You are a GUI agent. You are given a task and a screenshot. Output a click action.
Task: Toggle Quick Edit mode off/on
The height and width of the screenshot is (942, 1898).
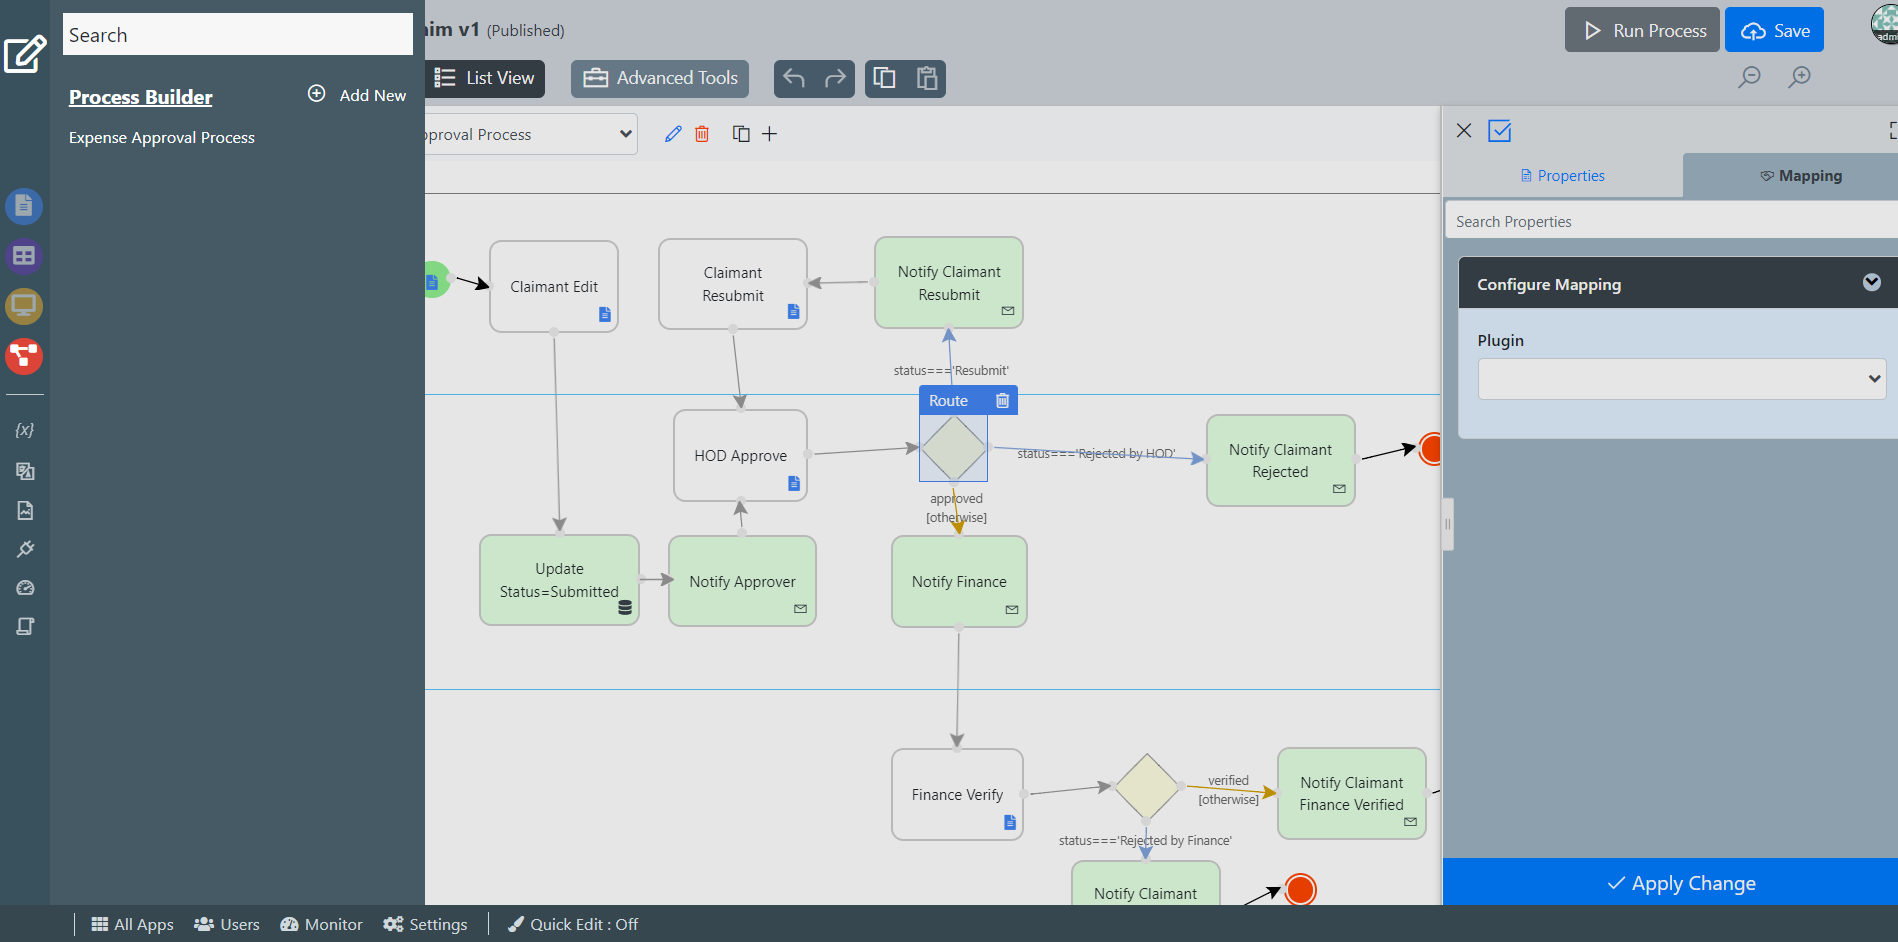pos(573,924)
